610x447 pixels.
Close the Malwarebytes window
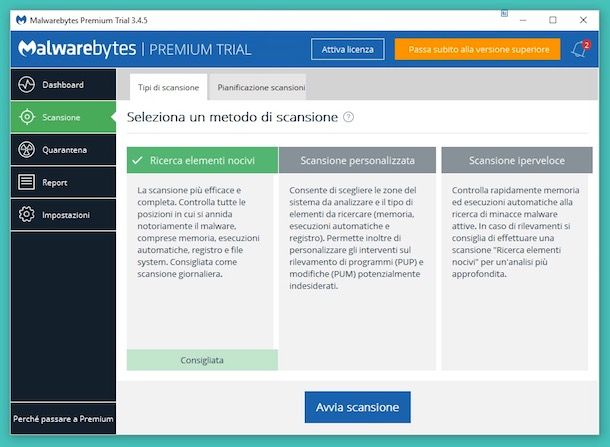[x=583, y=20]
